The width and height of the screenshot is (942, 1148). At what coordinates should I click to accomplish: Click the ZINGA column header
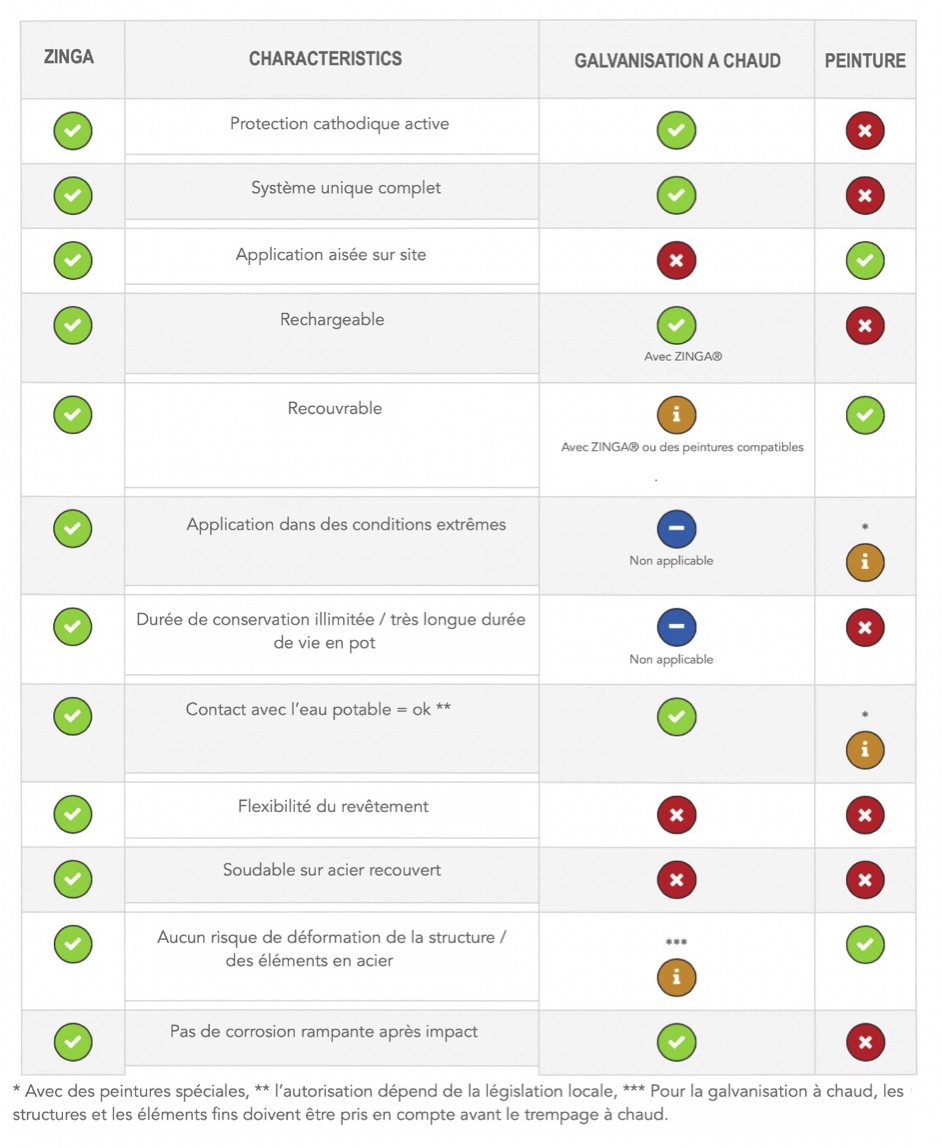coord(69,57)
